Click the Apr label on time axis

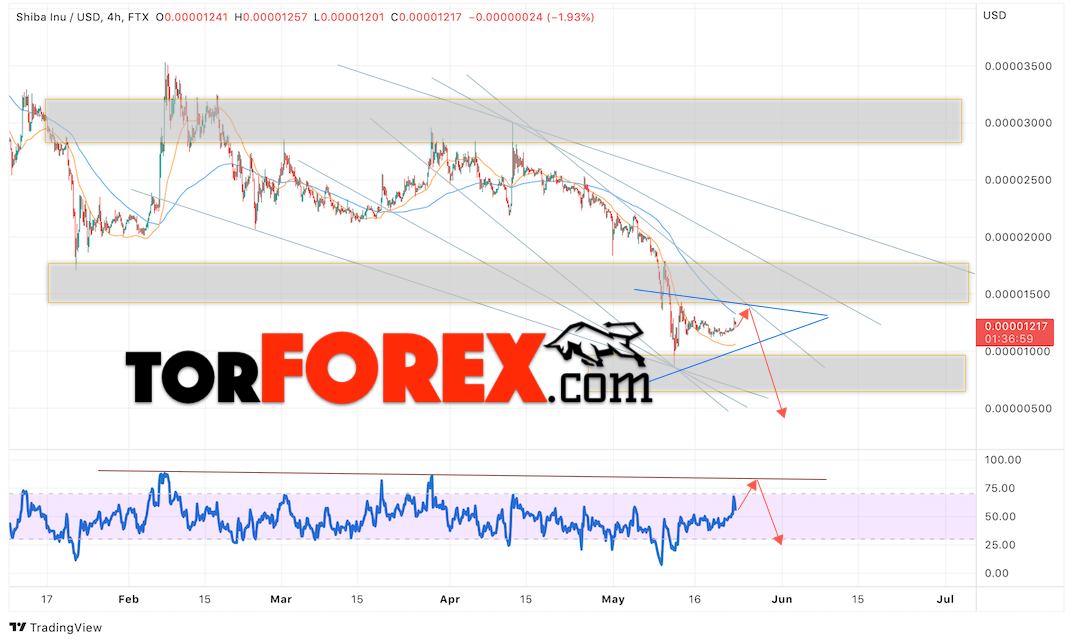(x=450, y=599)
